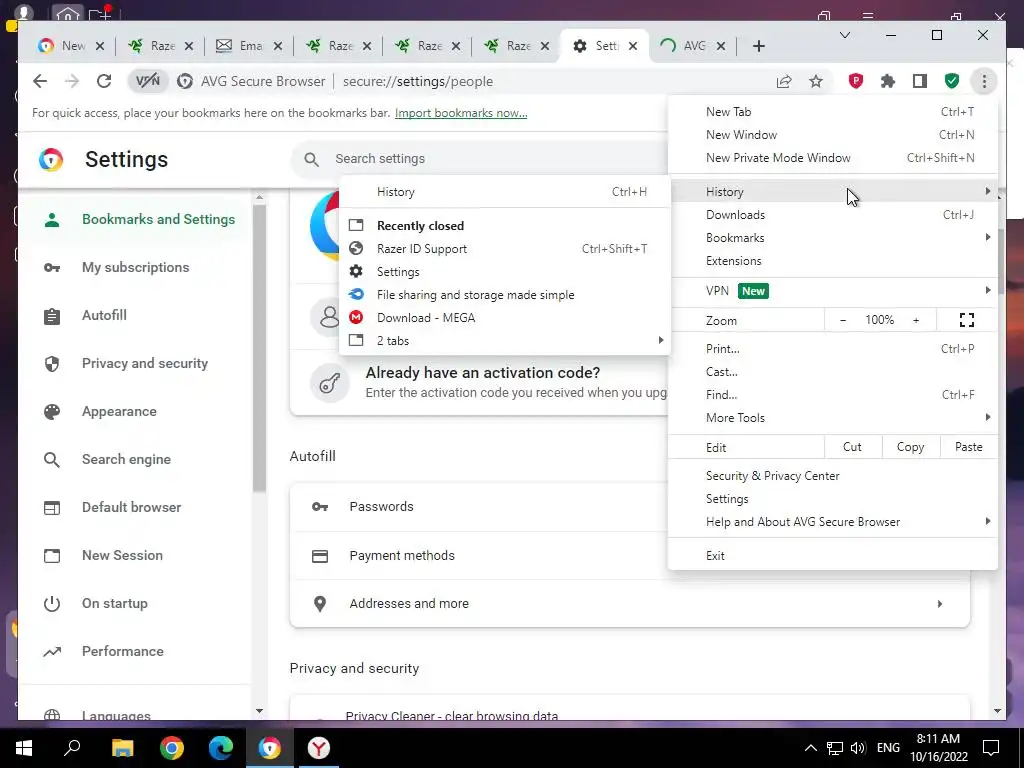
Task: Choose New Window from menu
Action: click(x=833, y=135)
